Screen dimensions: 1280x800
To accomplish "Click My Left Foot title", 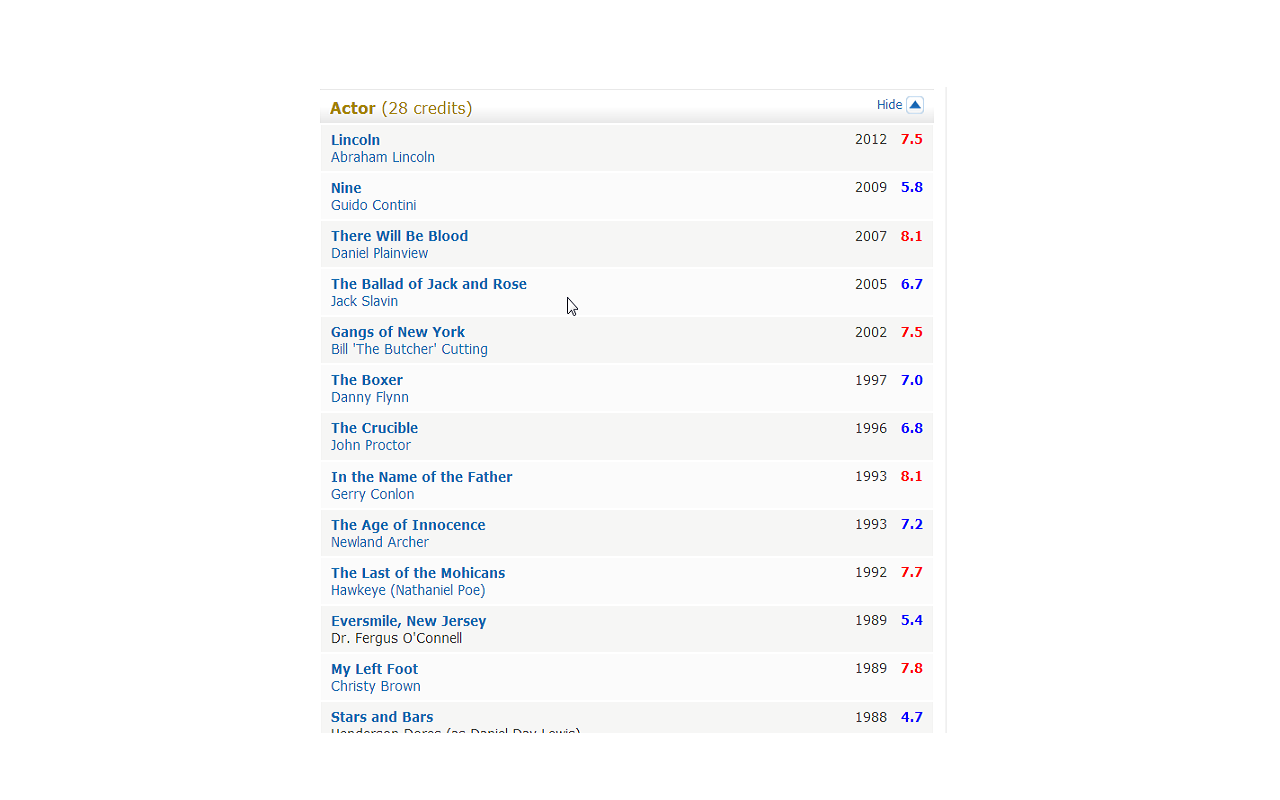I will (x=375, y=669).
